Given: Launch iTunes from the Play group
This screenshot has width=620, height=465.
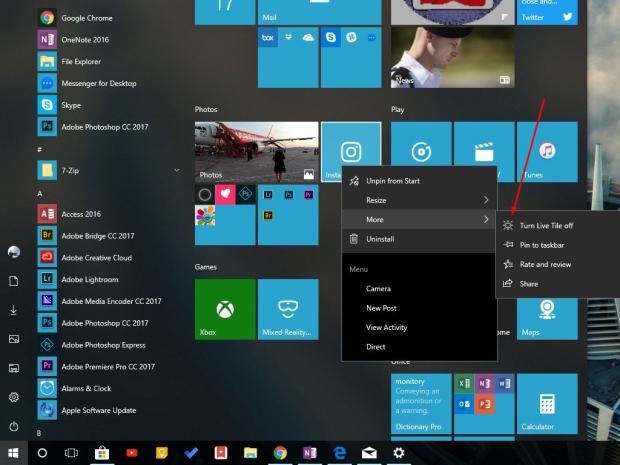Looking at the screenshot, I should (x=548, y=152).
